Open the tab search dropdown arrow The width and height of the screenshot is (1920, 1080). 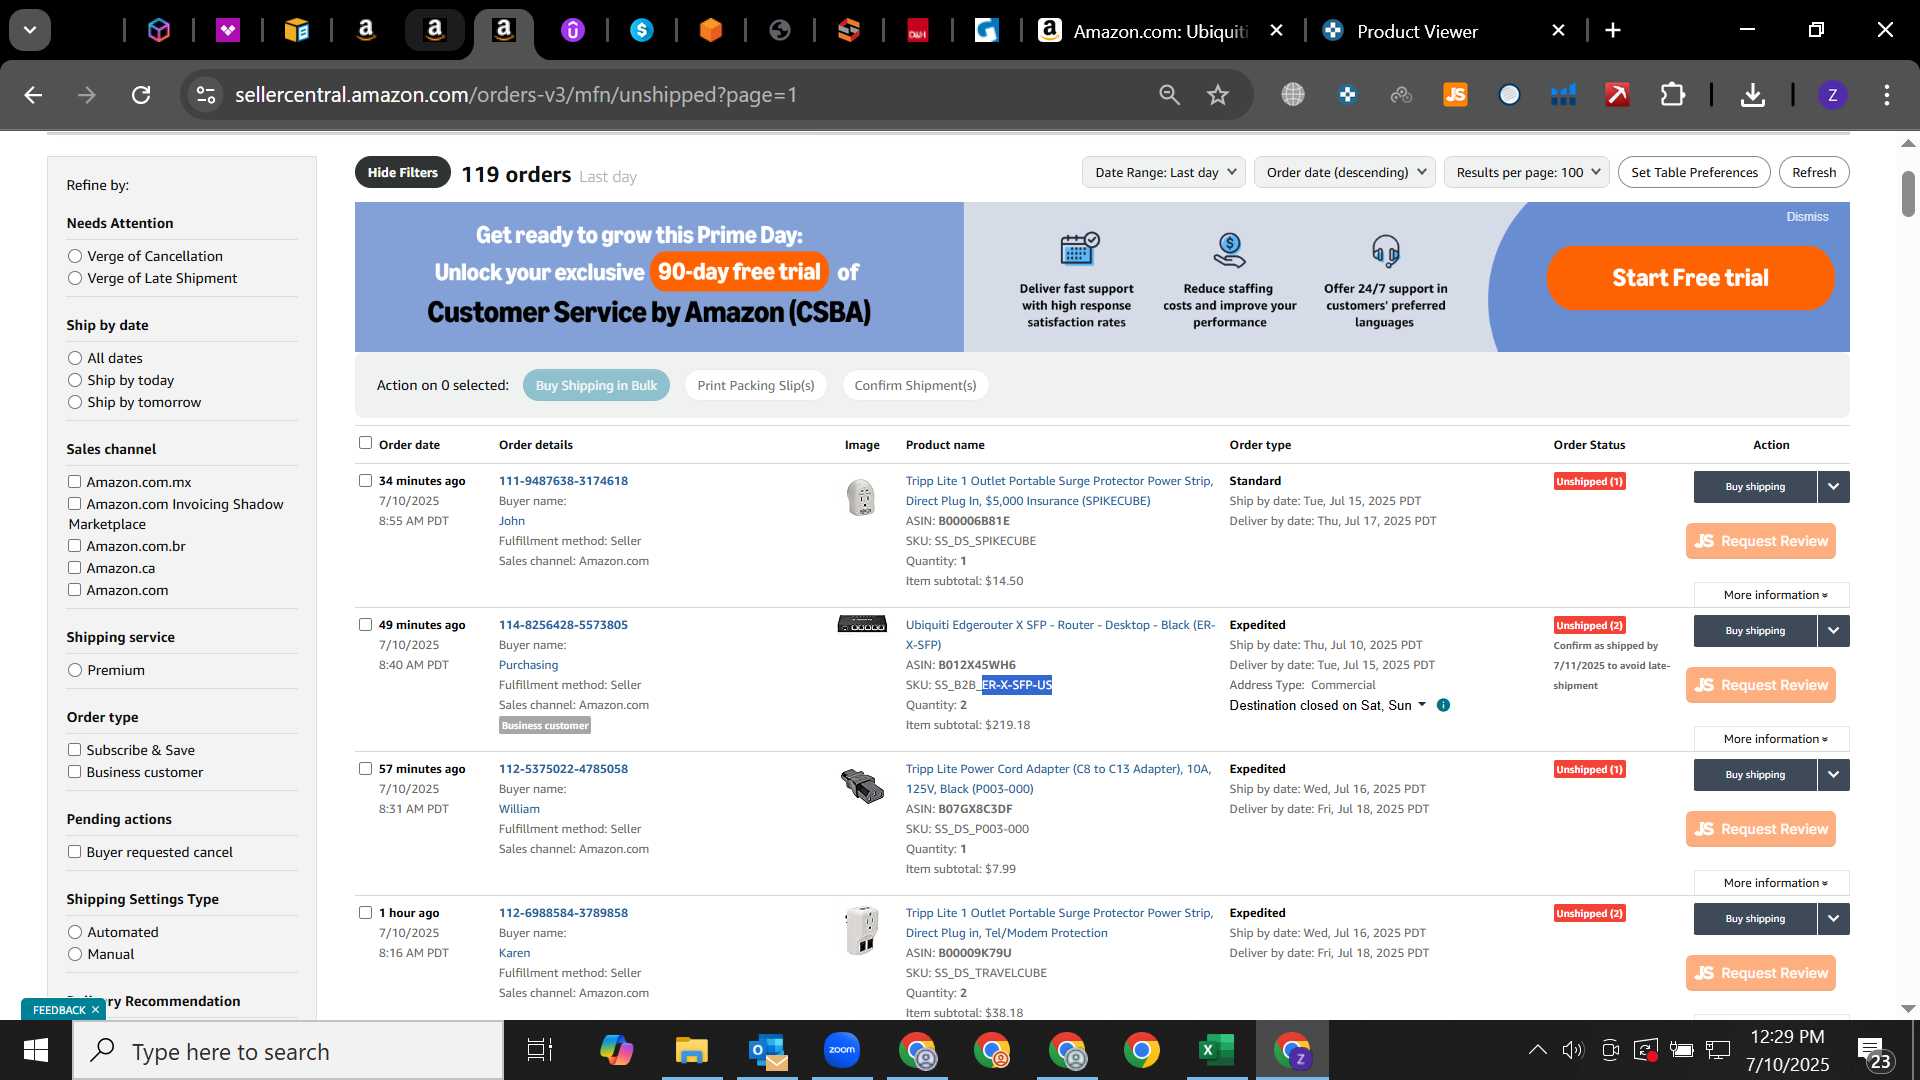click(30, 30)
